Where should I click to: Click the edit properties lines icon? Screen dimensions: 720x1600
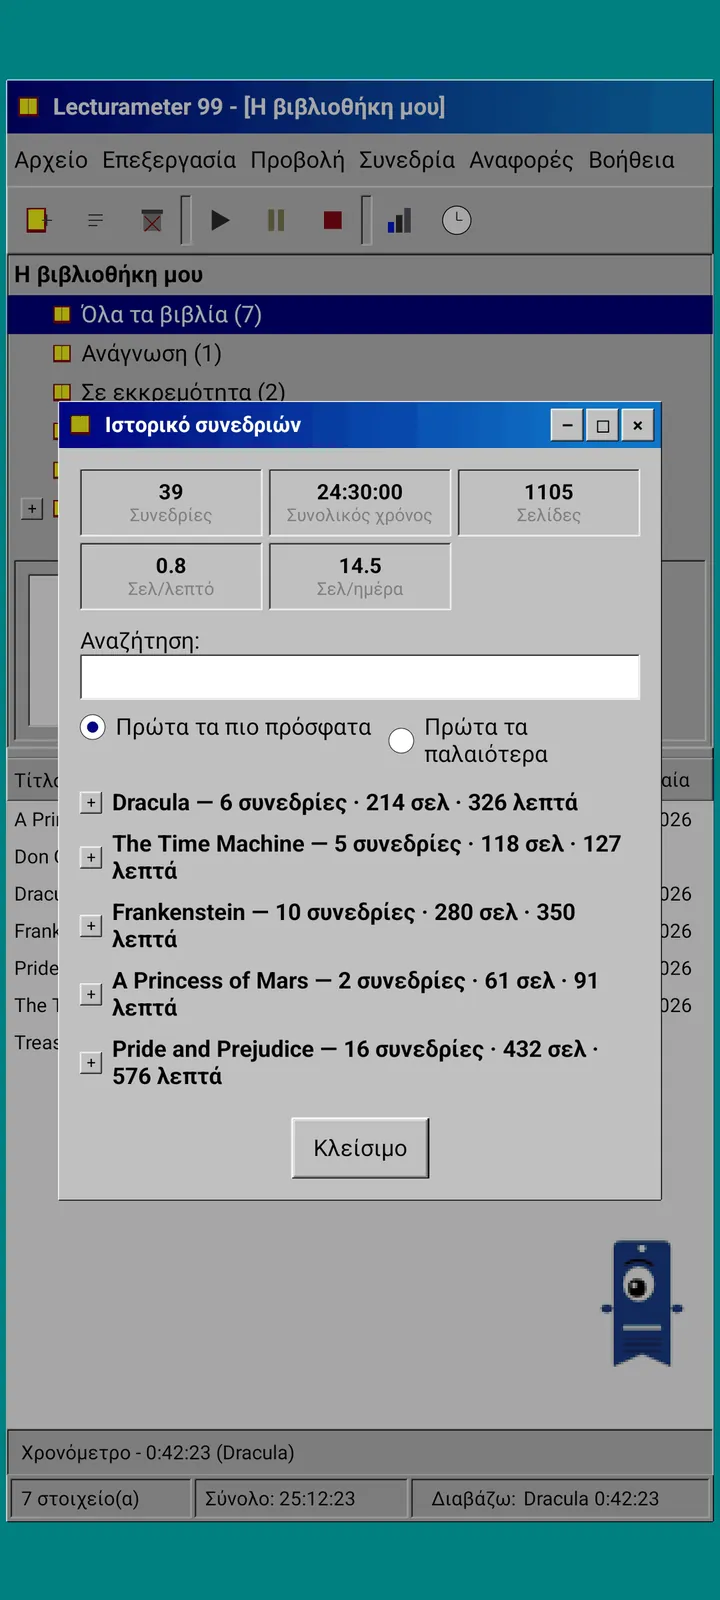click(95, 220)
